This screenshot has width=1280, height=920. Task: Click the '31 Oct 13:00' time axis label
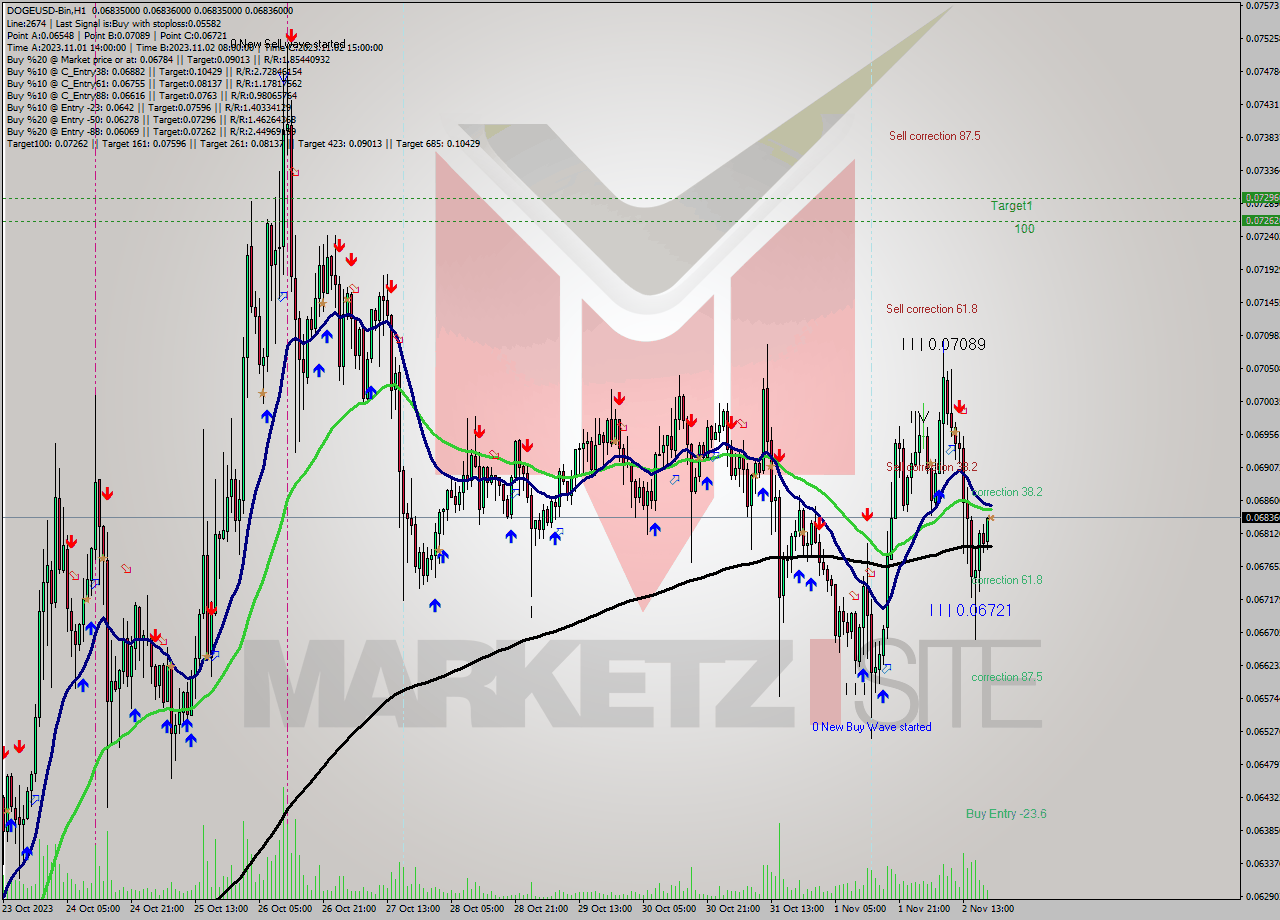[796, 909]
